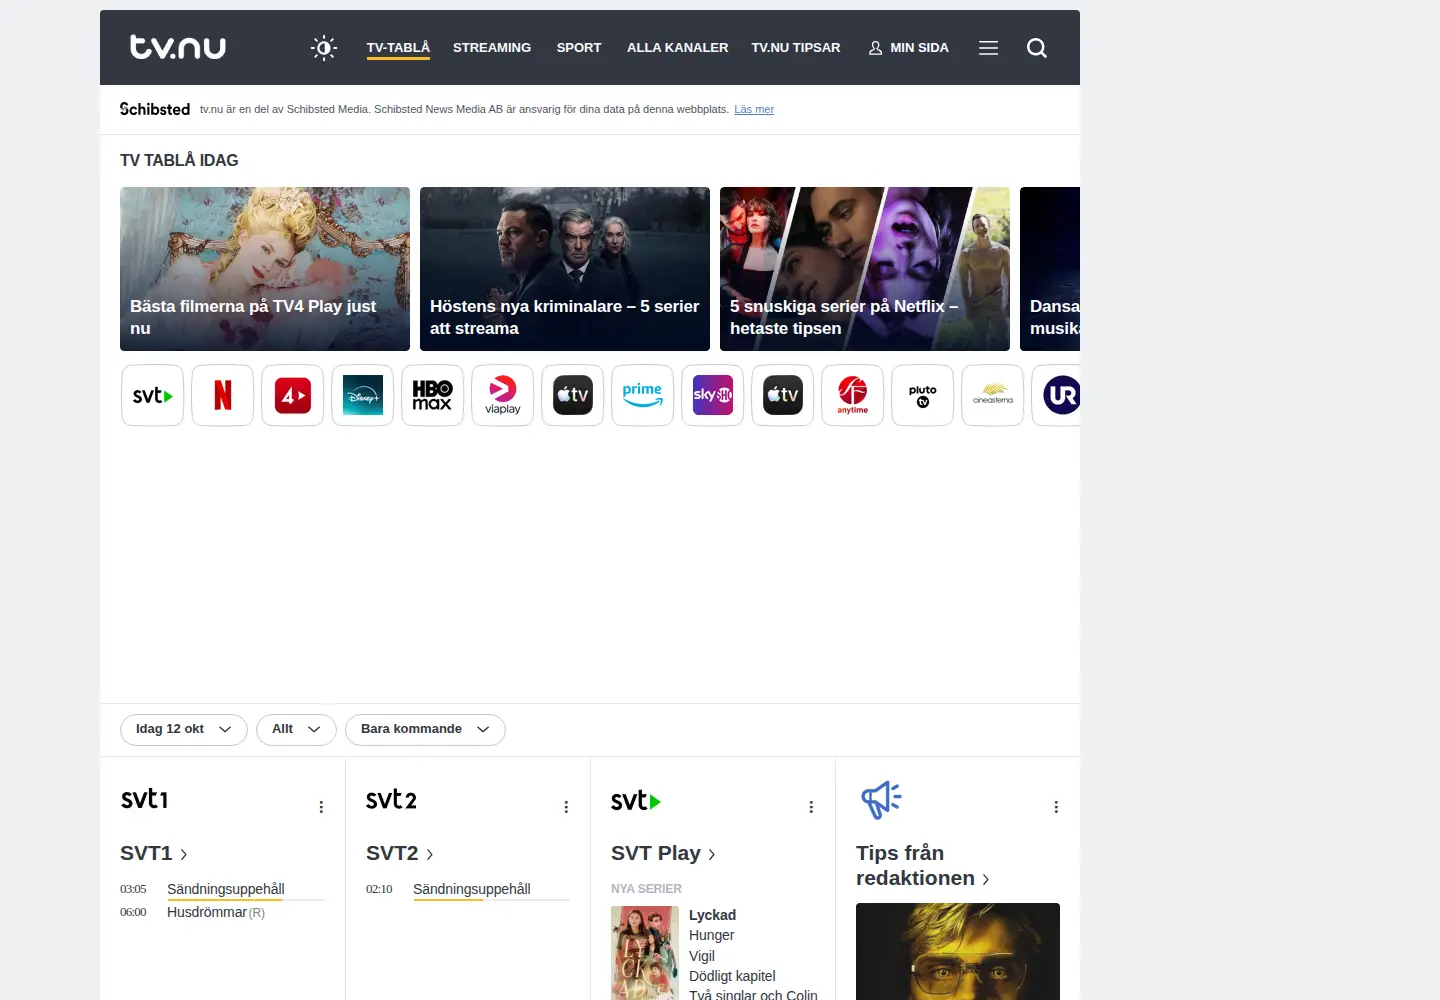Select the Viaplay streaming service icon
This screenshot has height=1000, width=1440.
click(x=503, y=396)
